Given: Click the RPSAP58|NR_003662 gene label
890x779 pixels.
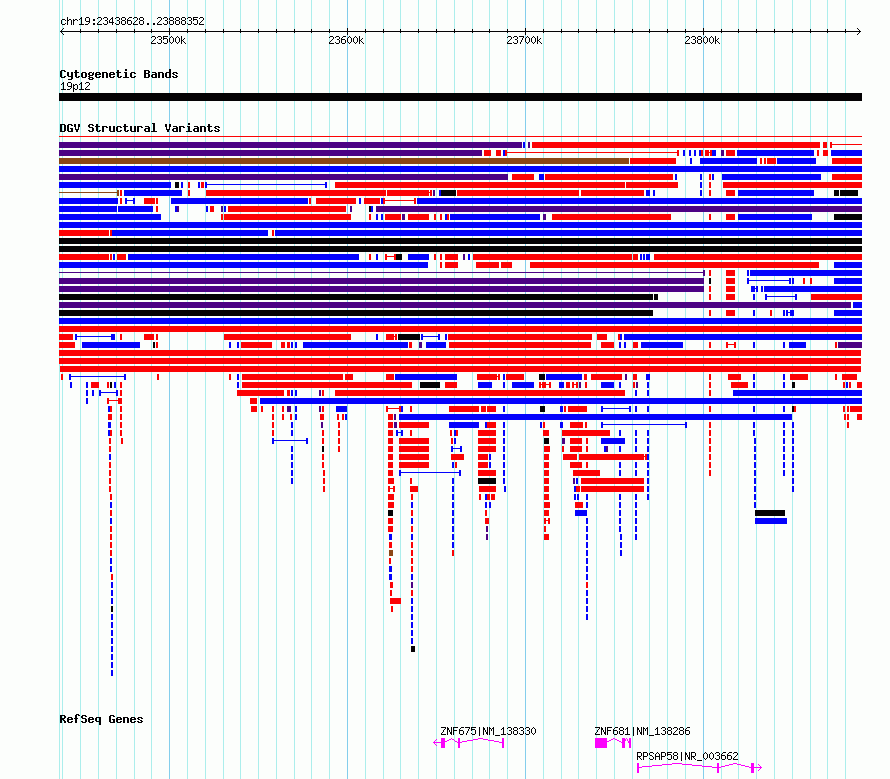Looking at the screenshot, I should click(x=687, y=756).
